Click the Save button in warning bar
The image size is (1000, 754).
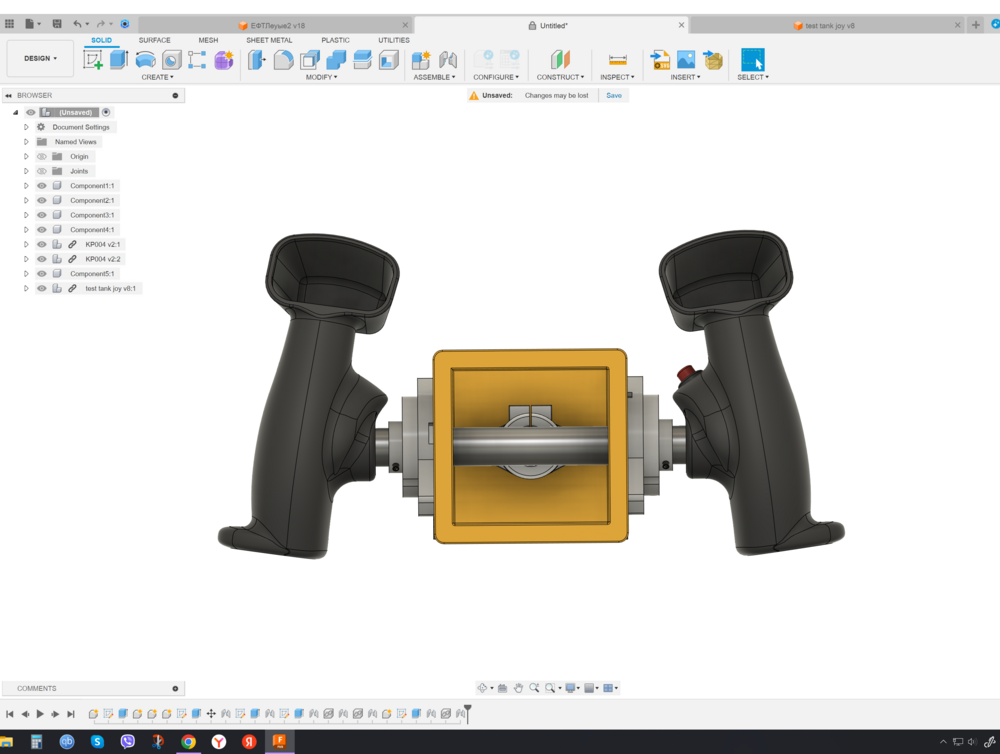click(x=613, y=94)
